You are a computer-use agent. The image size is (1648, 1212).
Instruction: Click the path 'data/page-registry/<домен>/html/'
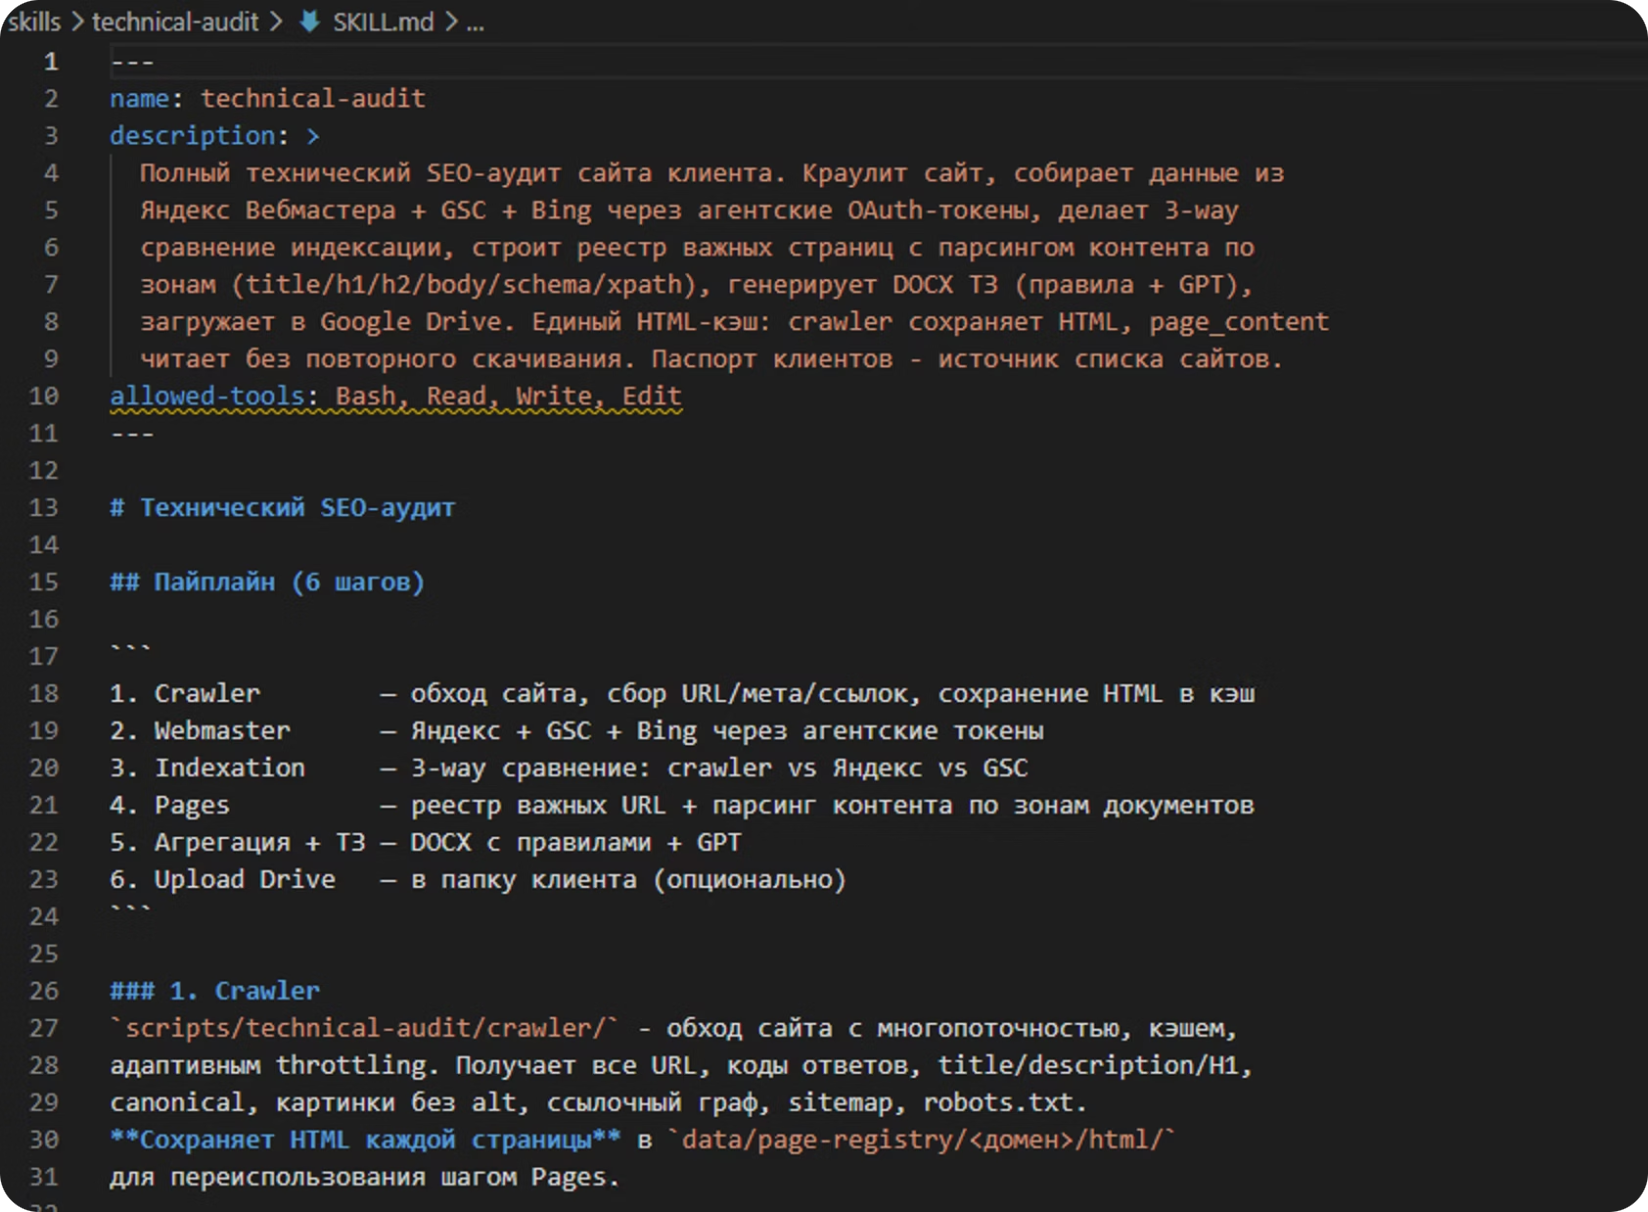point(921,1139)
